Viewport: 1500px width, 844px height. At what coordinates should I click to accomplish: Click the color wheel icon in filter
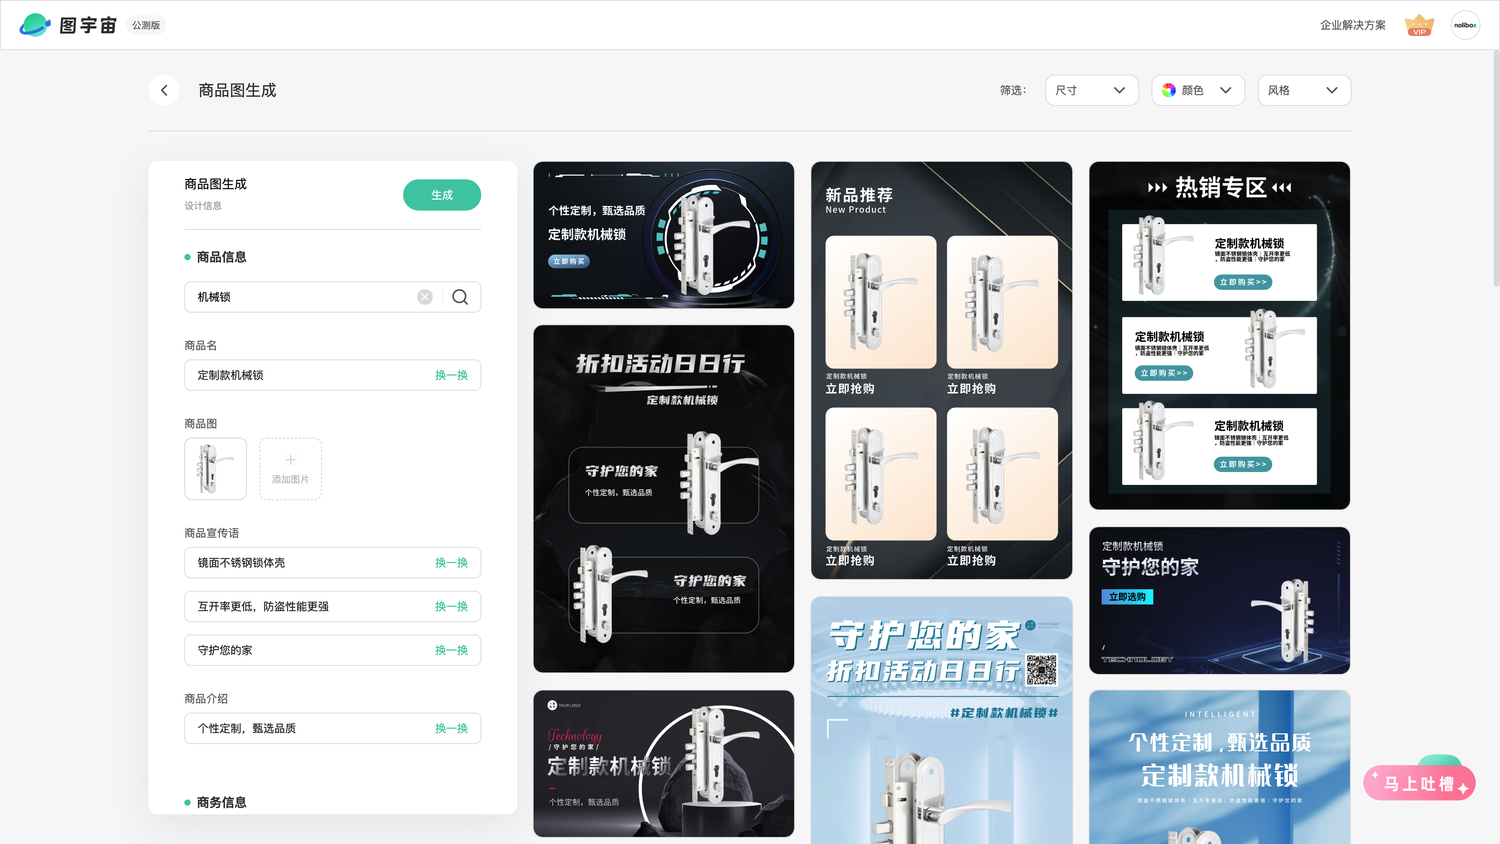[1169, 90]
